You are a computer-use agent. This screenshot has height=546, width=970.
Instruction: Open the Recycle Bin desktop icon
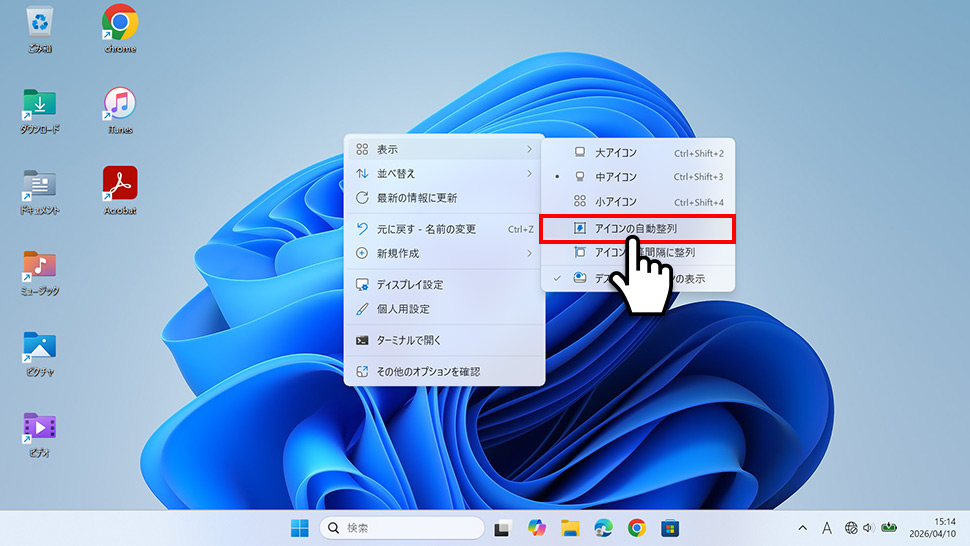coord(40,29)
